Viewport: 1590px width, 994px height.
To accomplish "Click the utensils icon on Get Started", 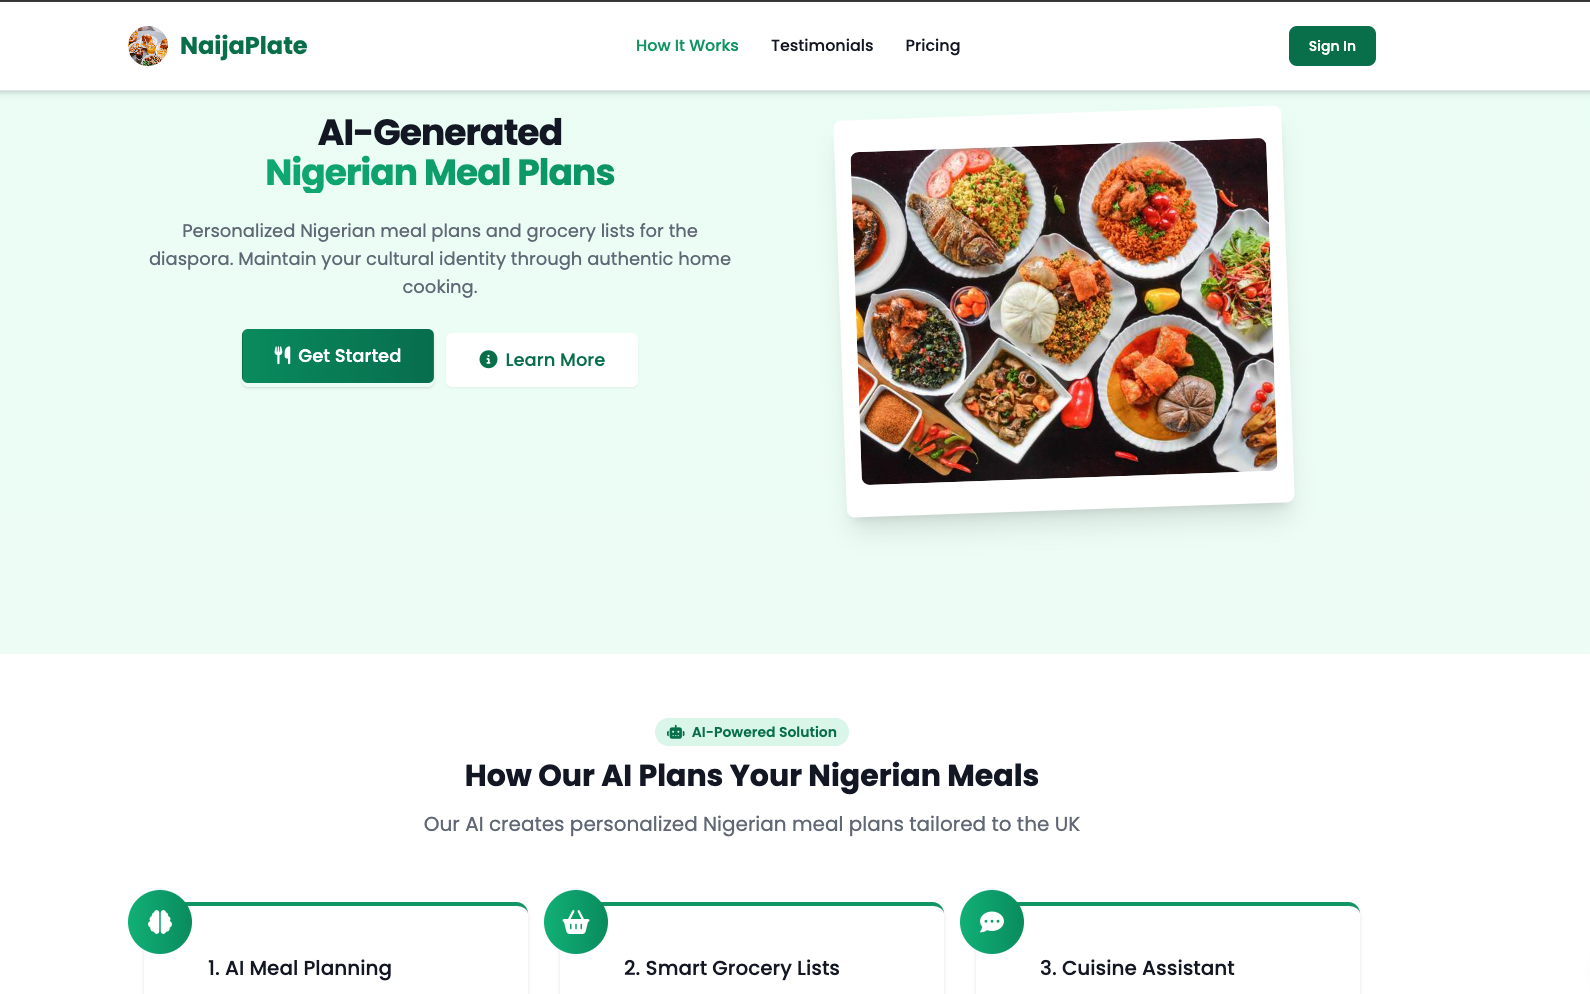I will tap(283, 355).
